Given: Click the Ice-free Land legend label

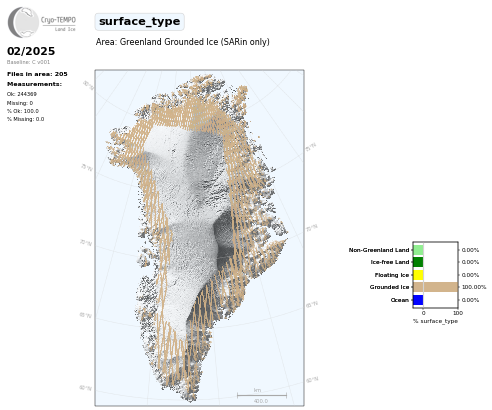Looking at the screenshot, I should (x=390, y=262).
